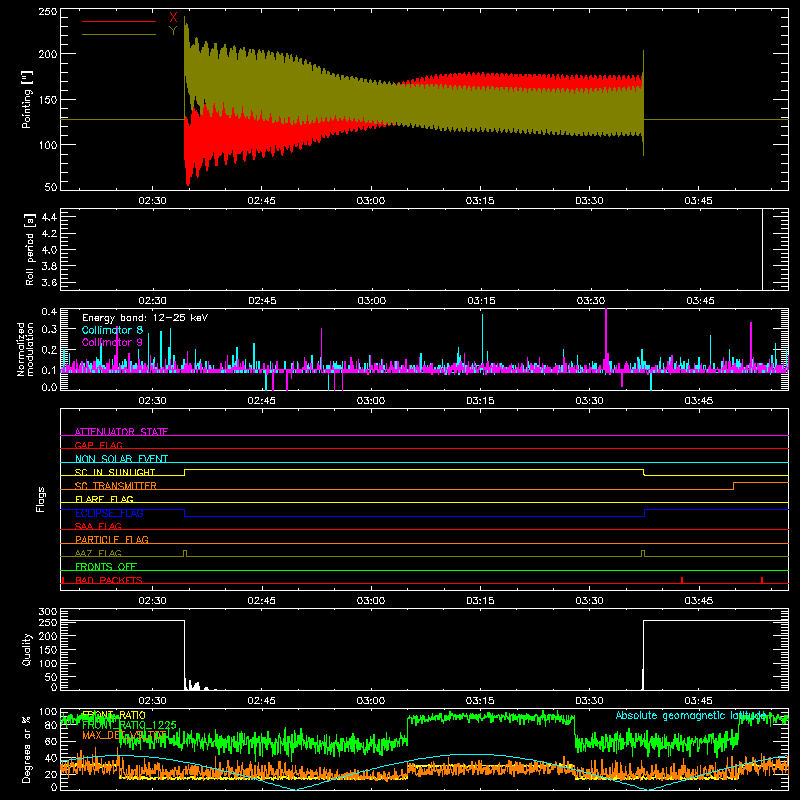Click the SAA_FLAG label
The width and height of the screenshot is (800, 800).
[98, 526]
